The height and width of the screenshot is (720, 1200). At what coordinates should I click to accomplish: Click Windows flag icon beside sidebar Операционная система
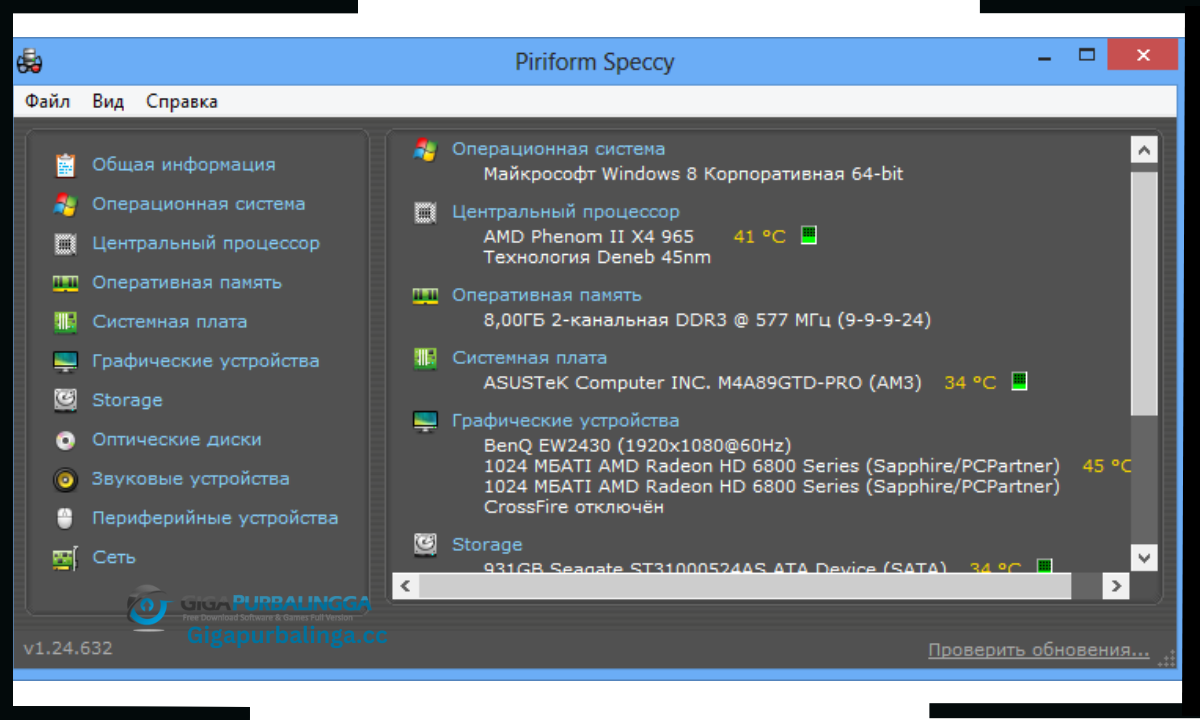66,204
